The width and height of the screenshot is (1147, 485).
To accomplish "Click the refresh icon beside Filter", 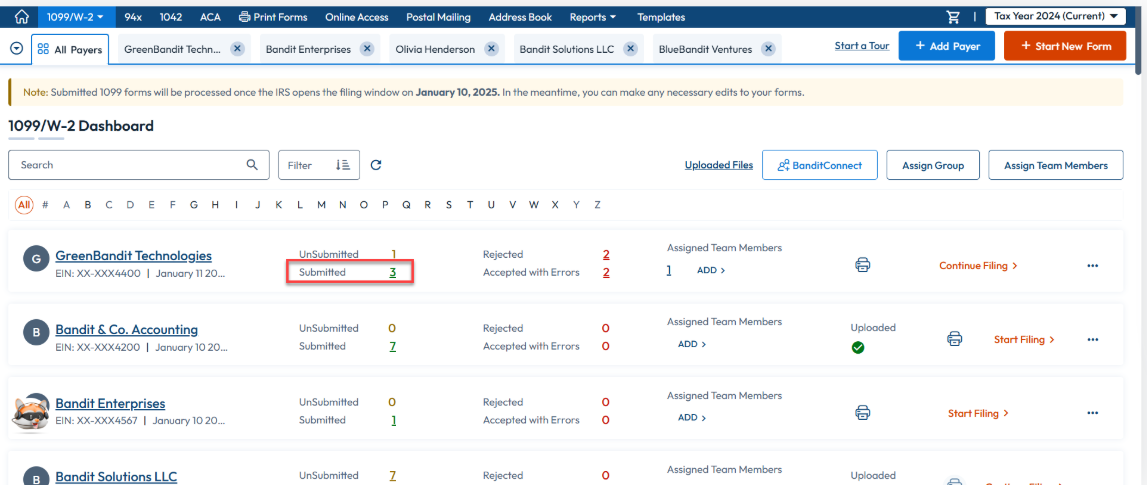I will click(x=376, y=165).
